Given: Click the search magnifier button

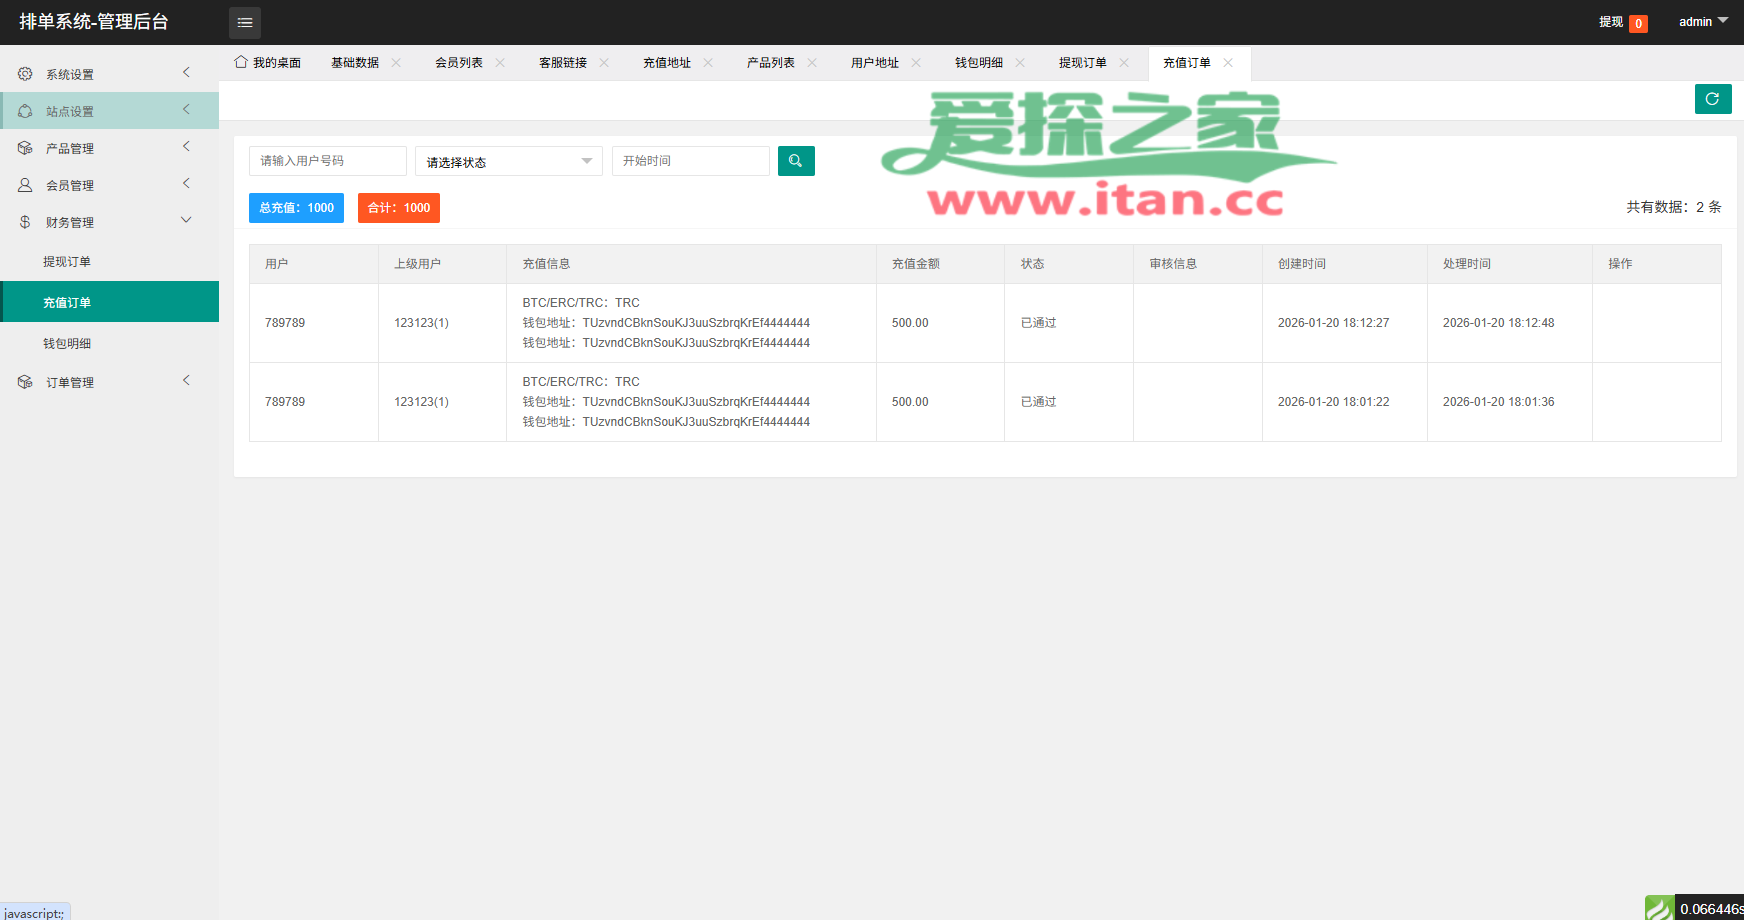Looking at the screenshot, I should pos(796,161).
